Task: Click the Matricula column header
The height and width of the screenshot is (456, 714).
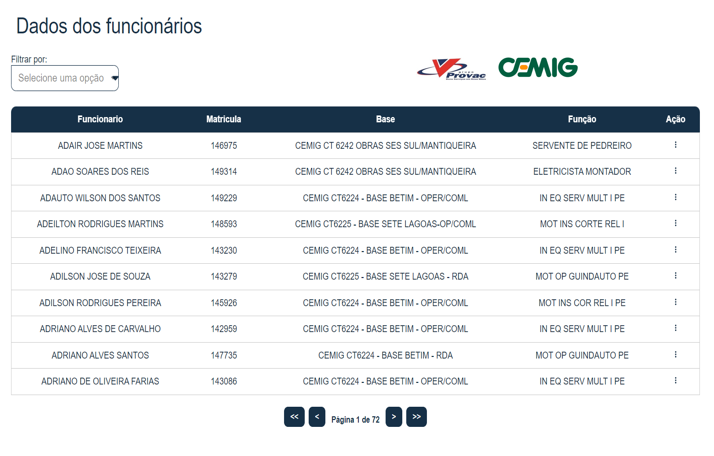Action: [x=224, y=119]
